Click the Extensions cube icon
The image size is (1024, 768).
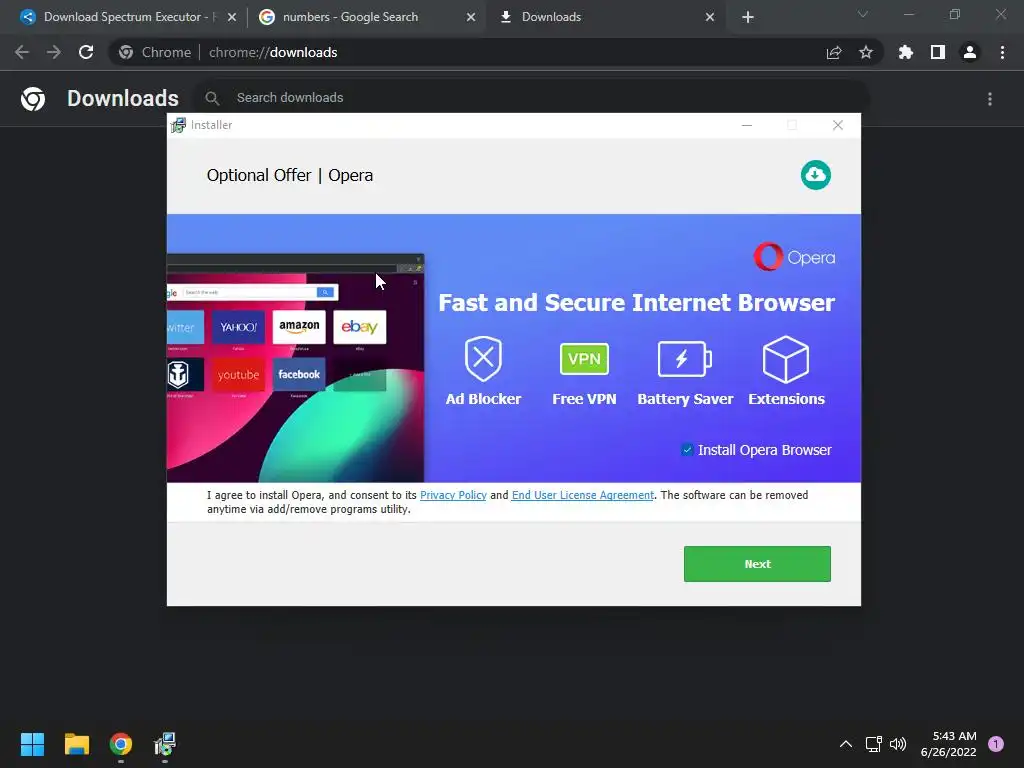click(786, 359)
